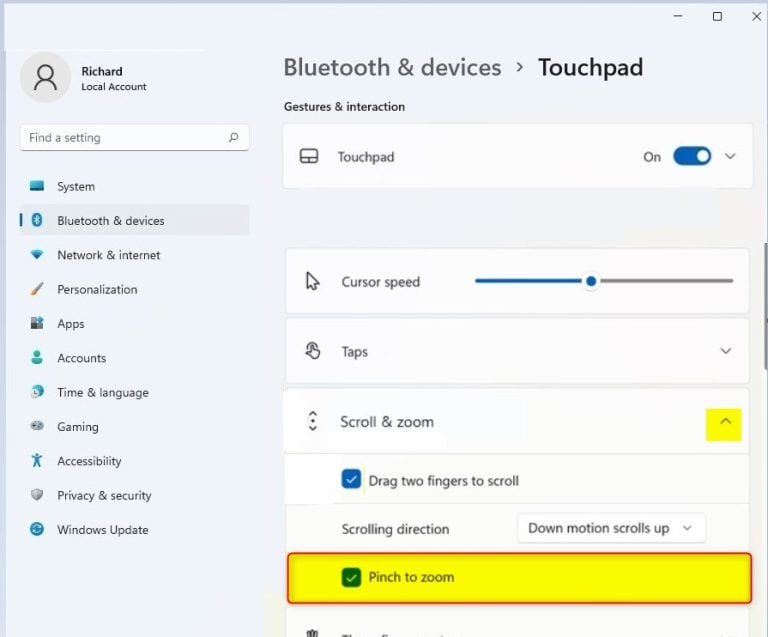
Task: Maximize the Settings window
Action: pos(717,17)
